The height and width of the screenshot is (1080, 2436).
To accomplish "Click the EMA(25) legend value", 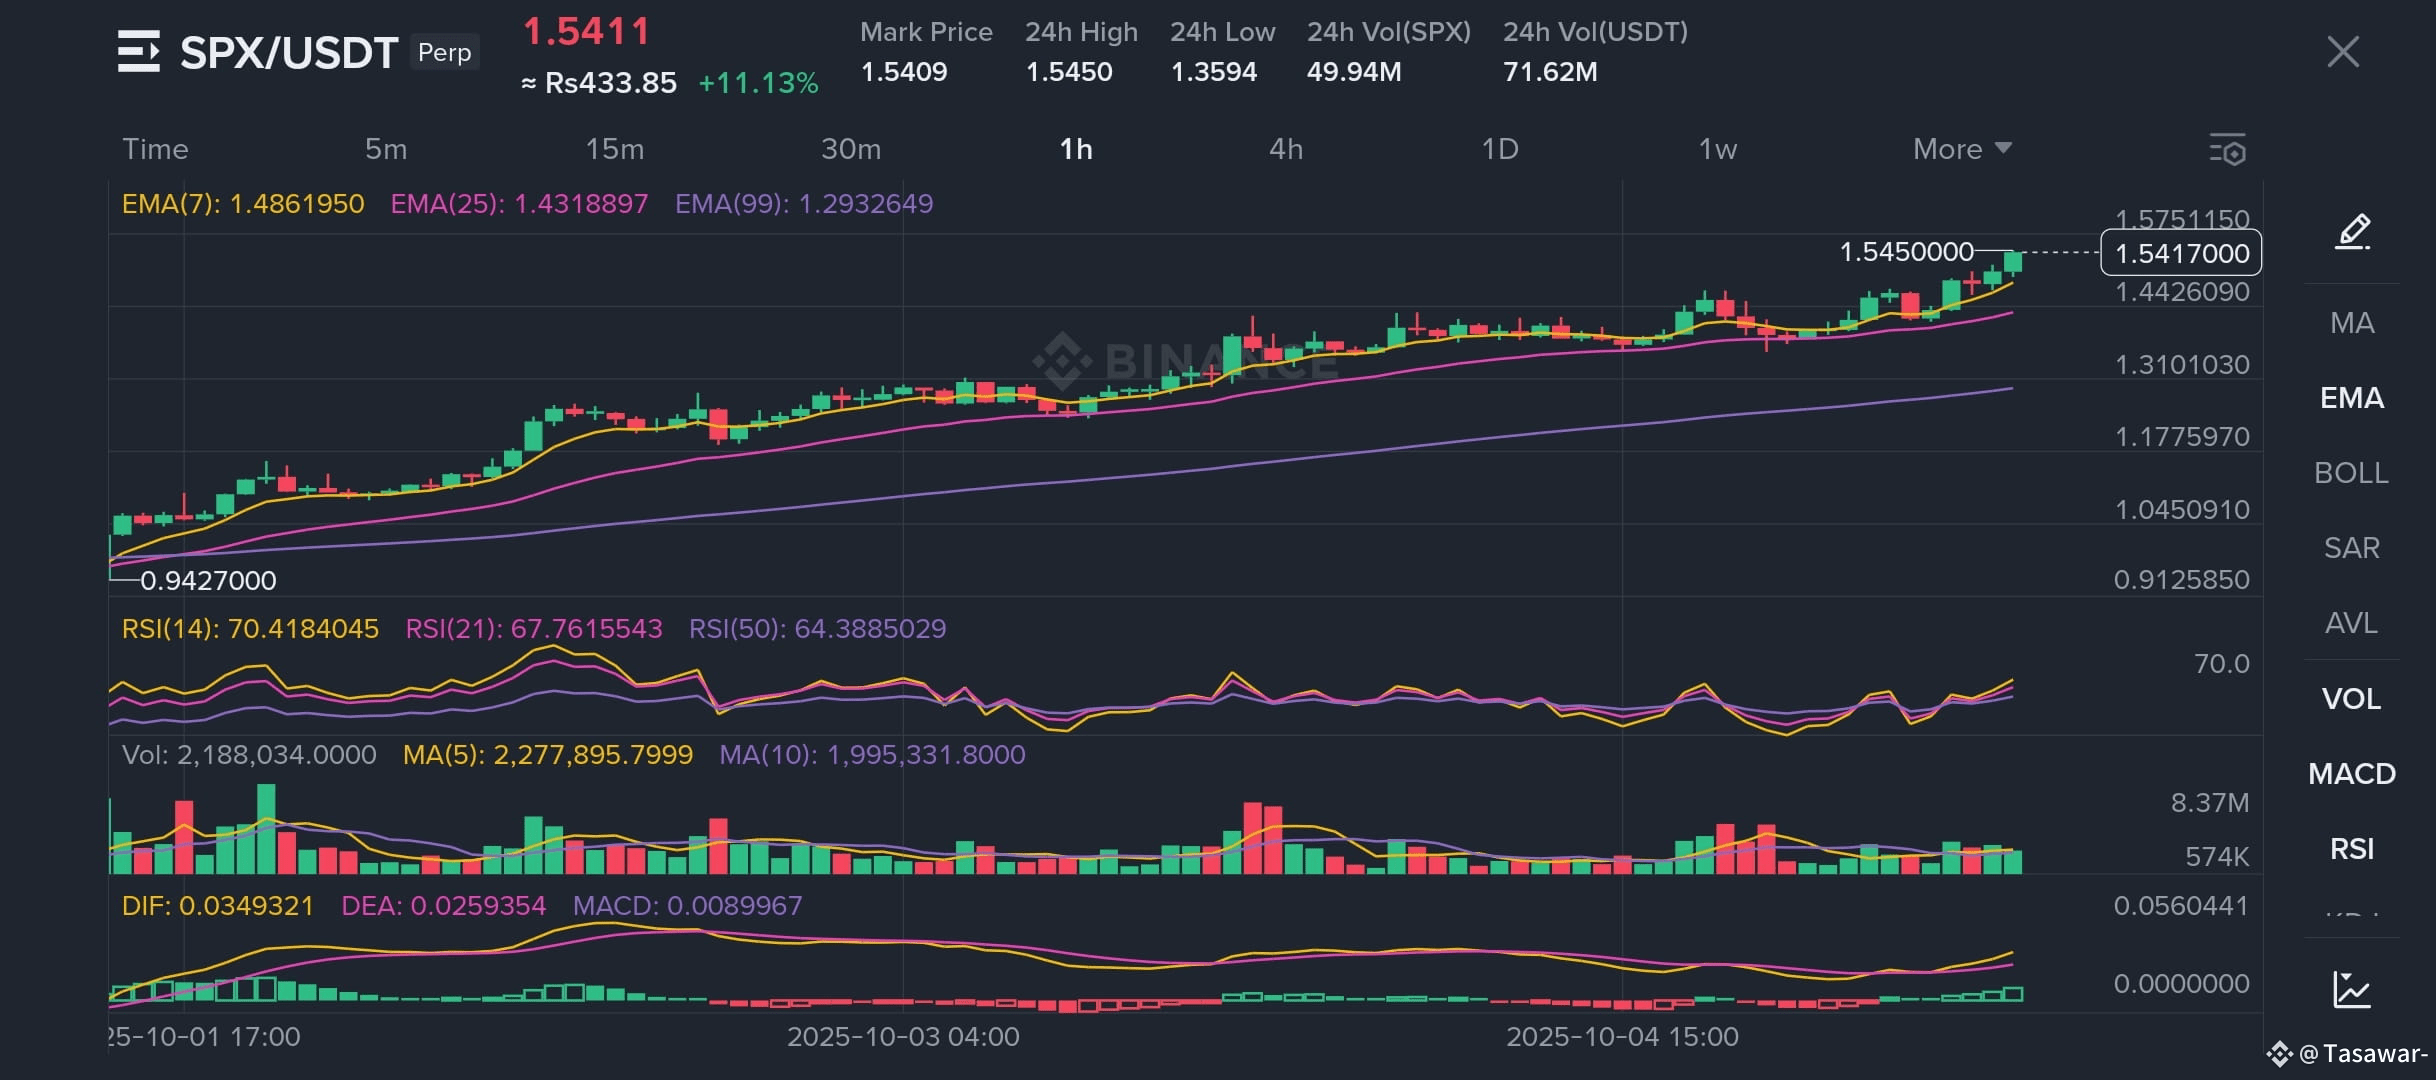I will 519,204.
